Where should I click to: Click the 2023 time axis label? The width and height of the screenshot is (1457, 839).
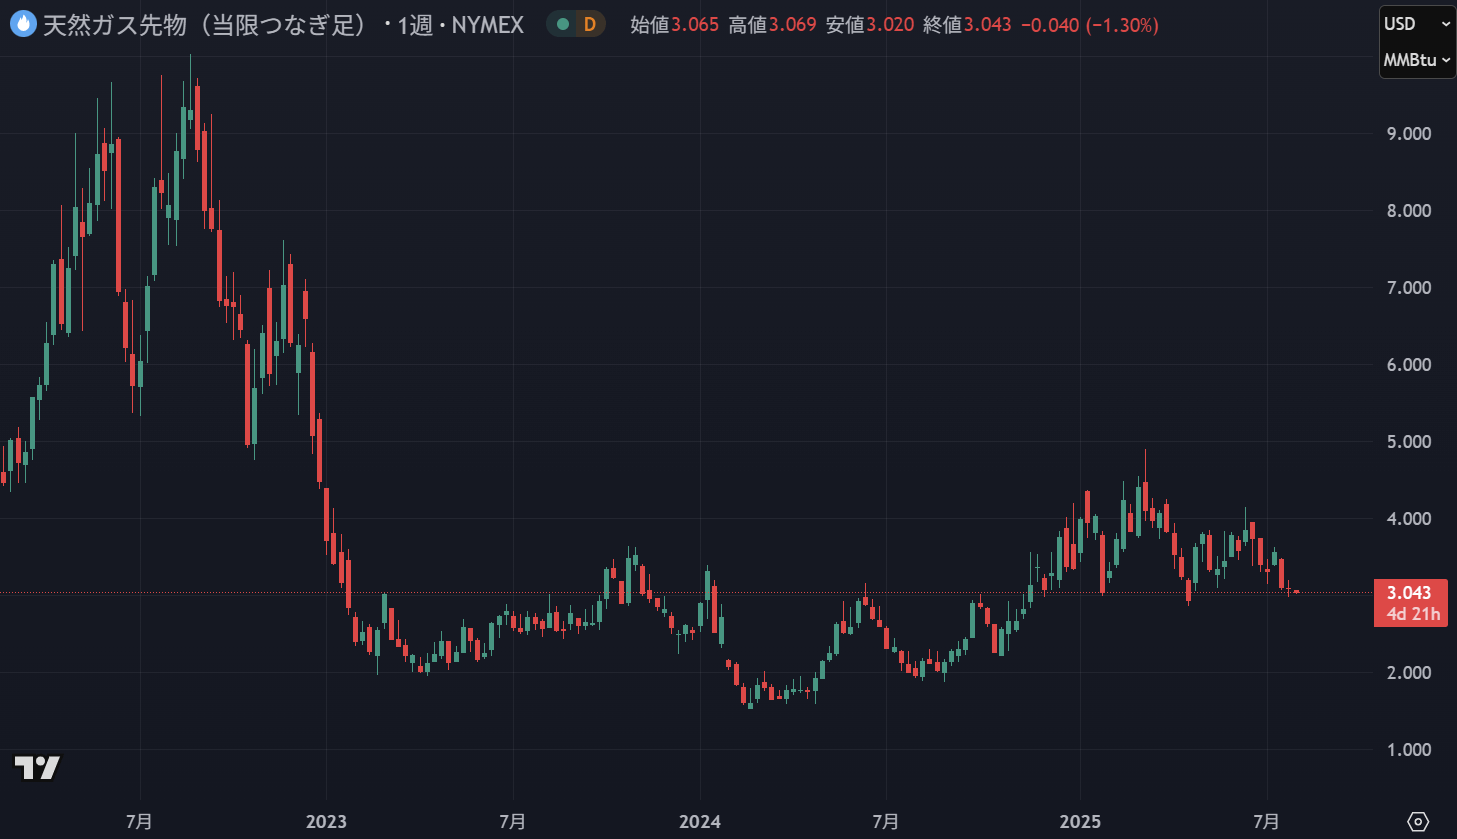click(326, 822)
